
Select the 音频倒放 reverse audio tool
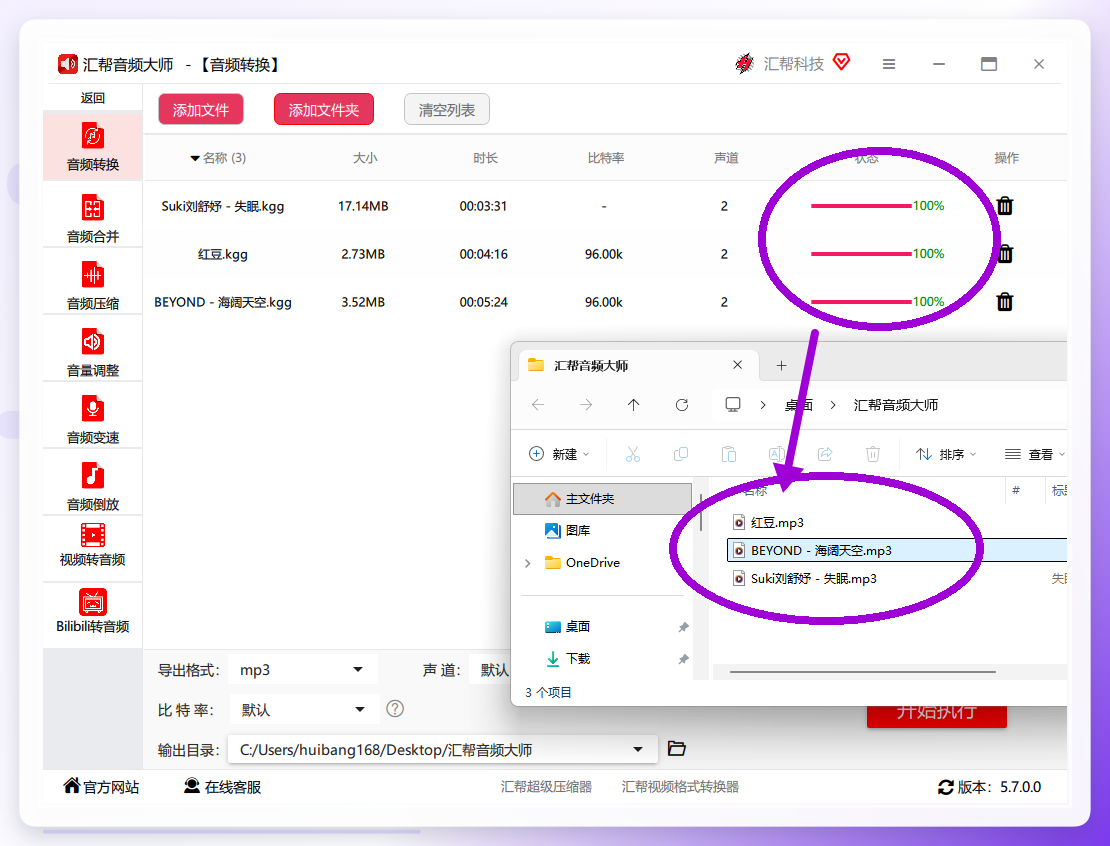tap(93, 486)
